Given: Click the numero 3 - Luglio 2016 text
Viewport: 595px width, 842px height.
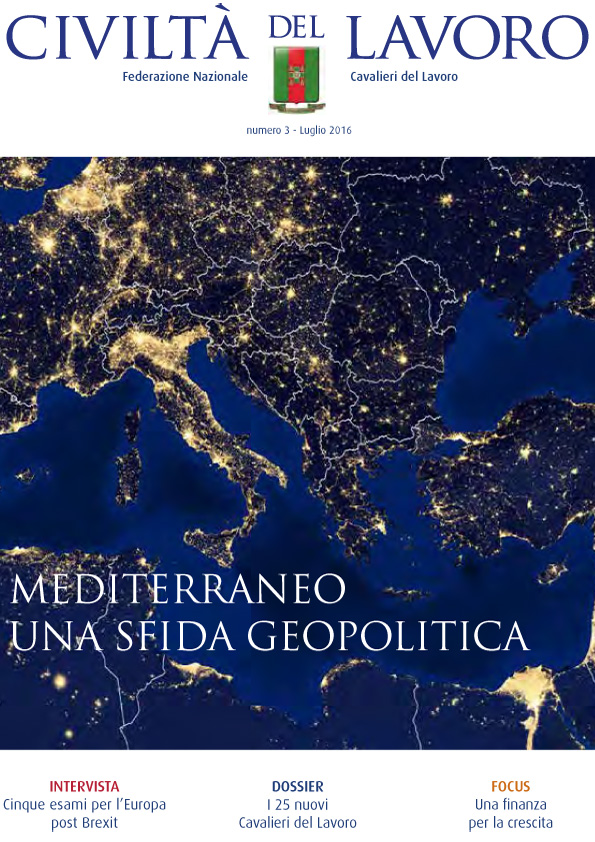Looking at the screenshot, I should [299, 130].
